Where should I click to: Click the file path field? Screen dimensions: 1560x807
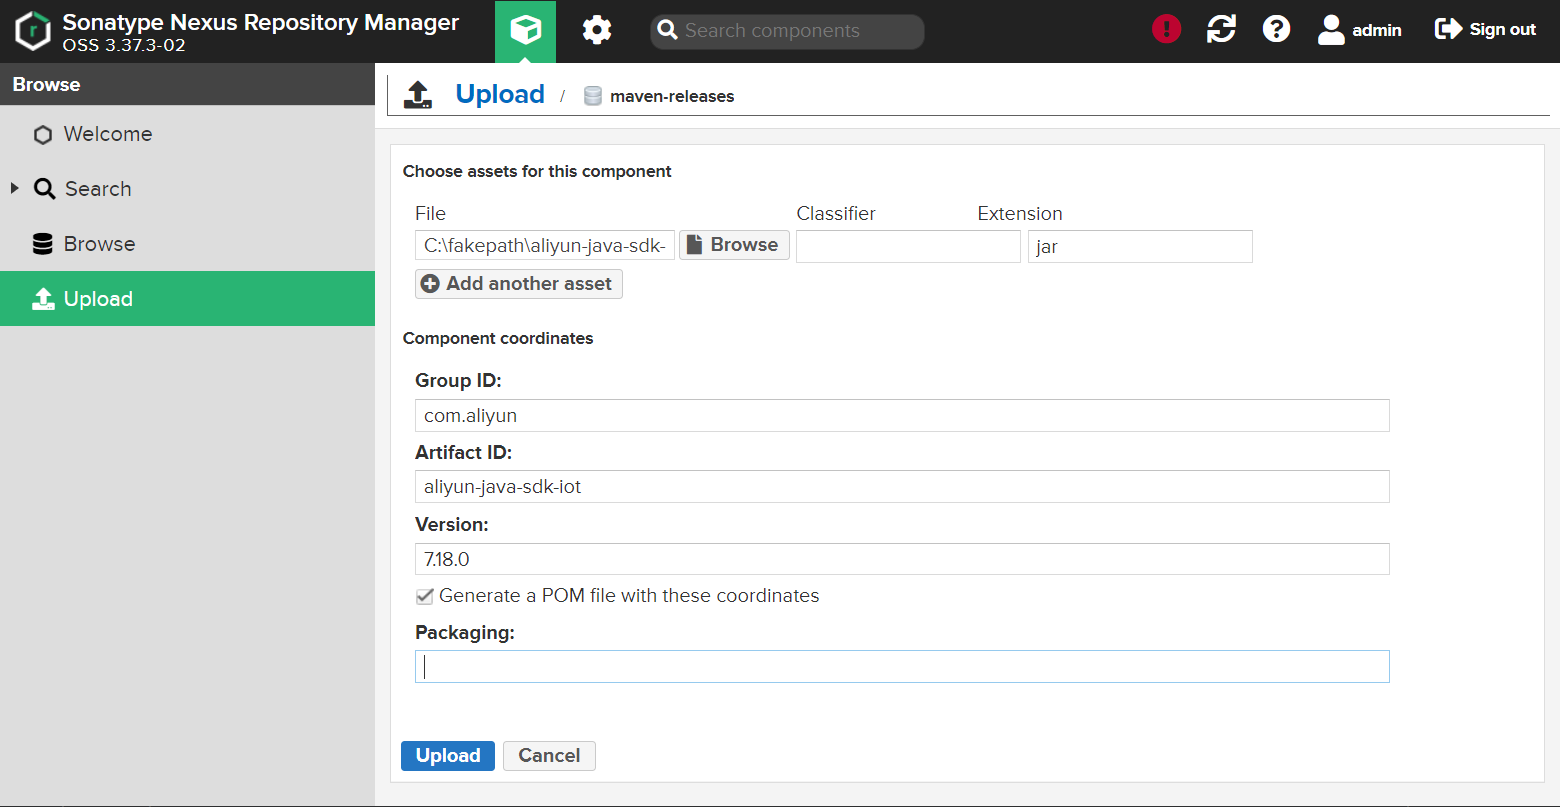tap(545, 246)
